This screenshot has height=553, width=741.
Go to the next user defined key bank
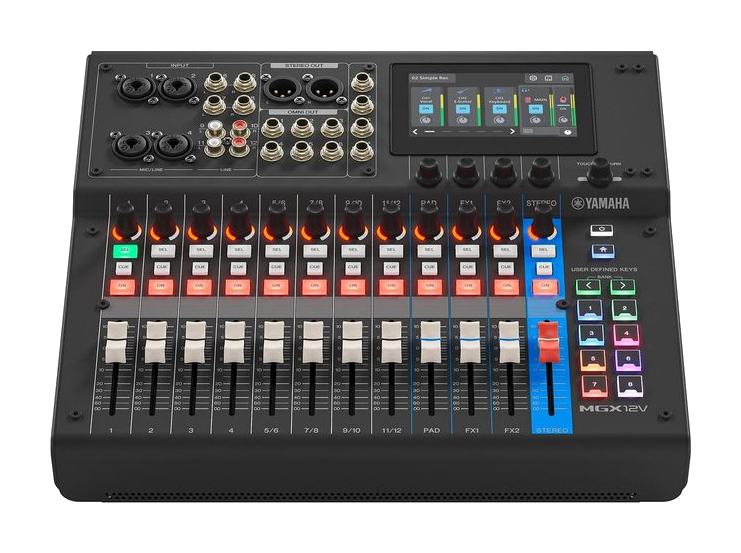[x=623, y=285]
